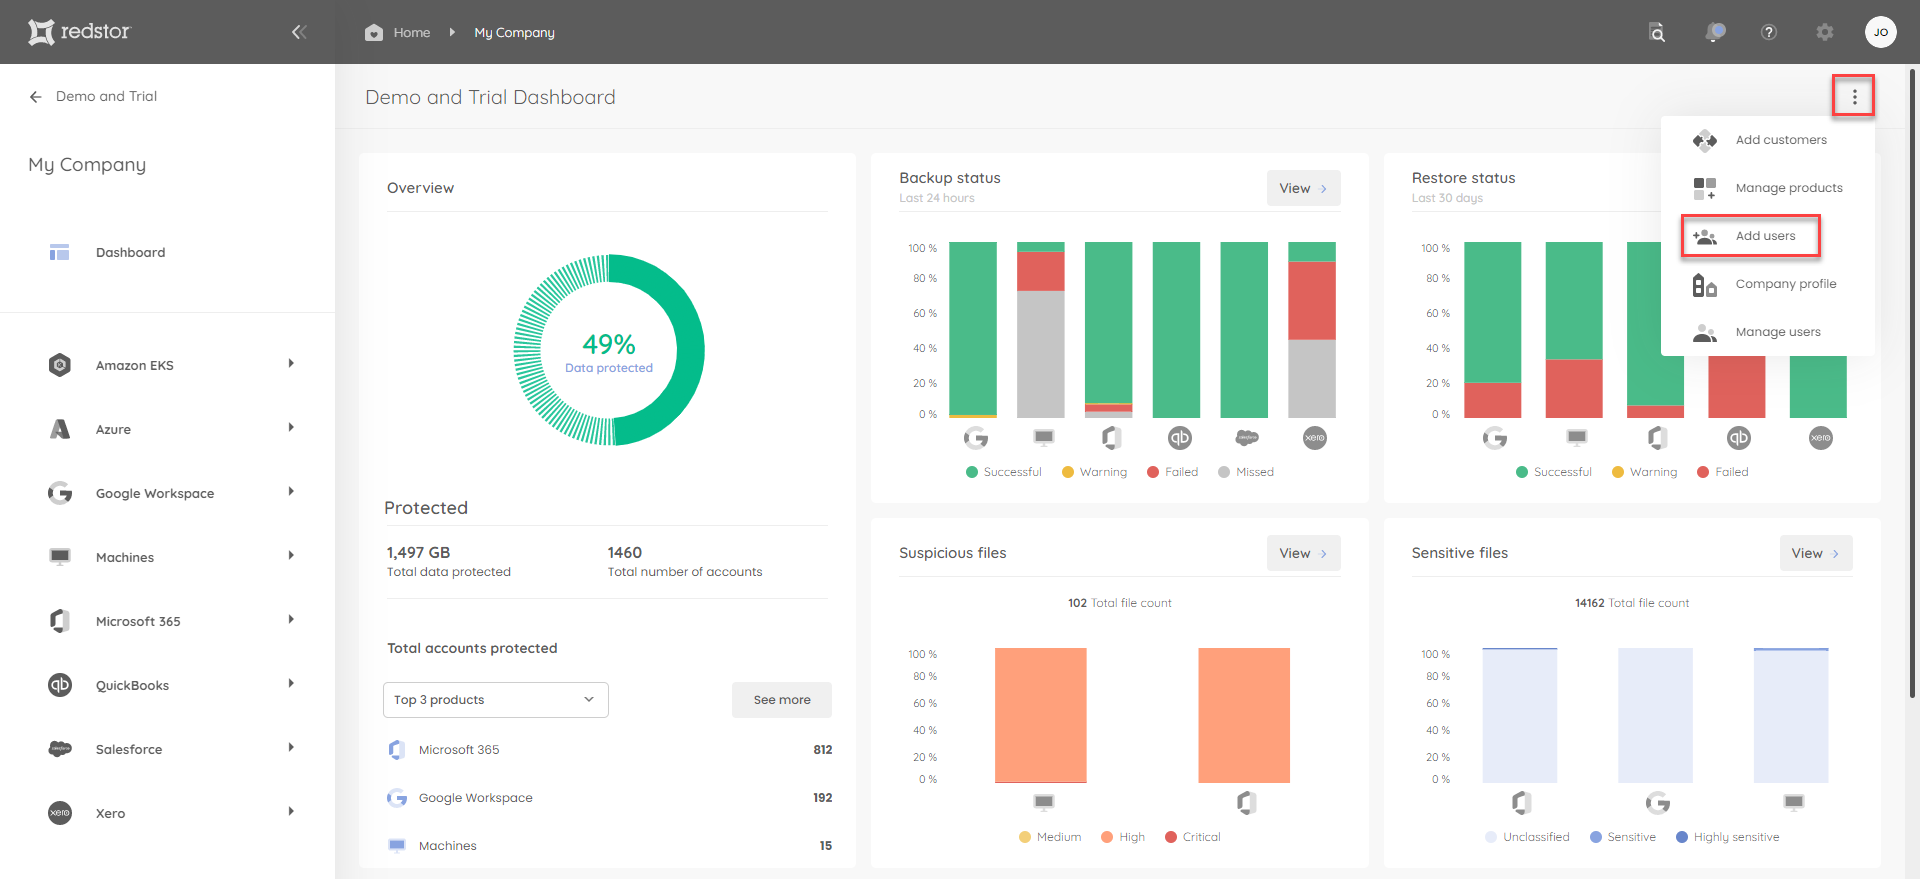The image size is (1921, 879).
Task: Expand the Amazon EKS submenu arrow
Action: 291,364
